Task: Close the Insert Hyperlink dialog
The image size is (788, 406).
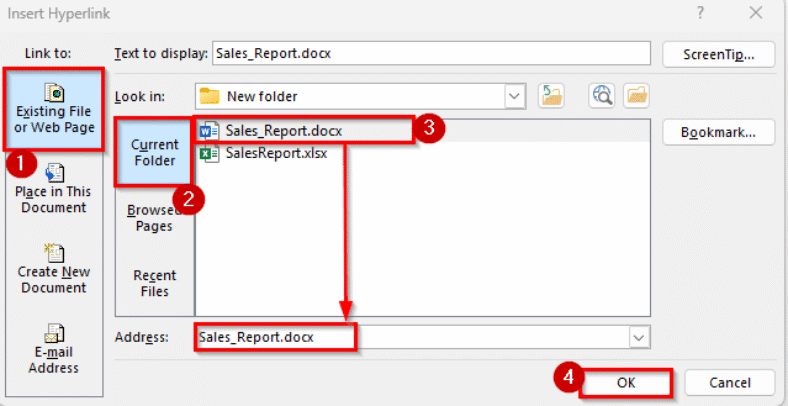Action: coord(756,14)
